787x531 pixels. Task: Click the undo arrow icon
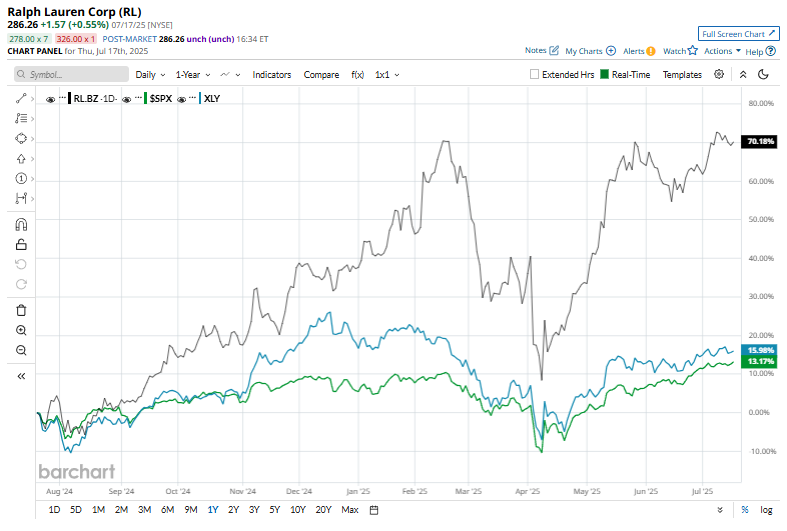(21, 264)
